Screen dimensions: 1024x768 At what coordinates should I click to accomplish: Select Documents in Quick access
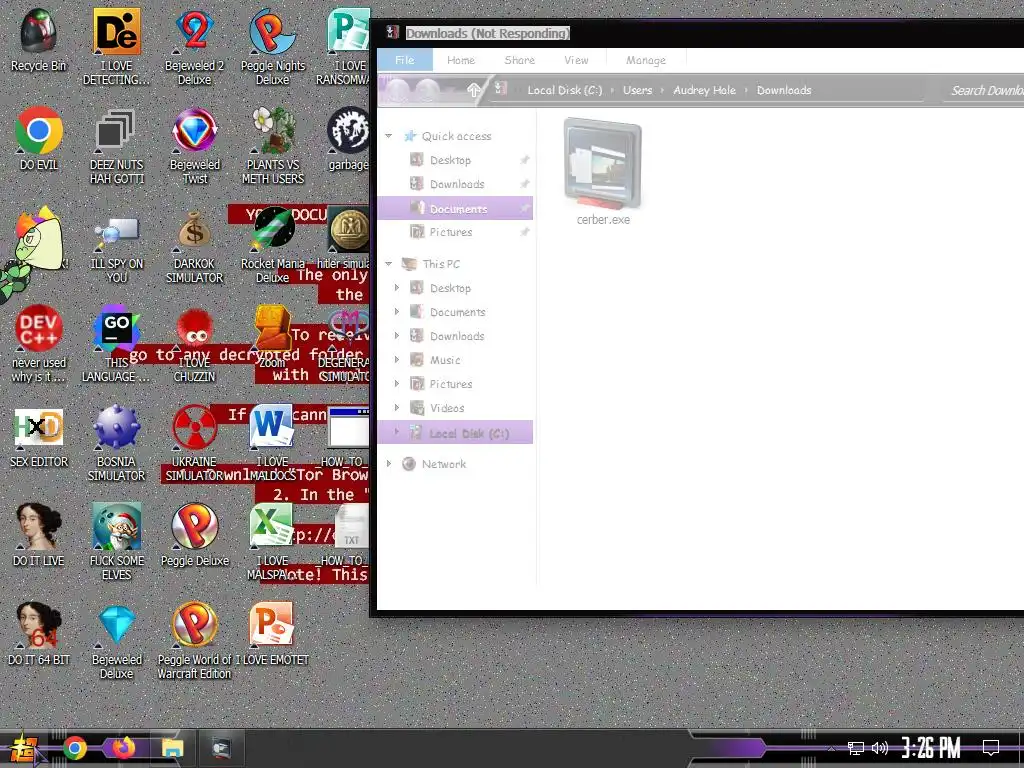(x=455, y=208)
